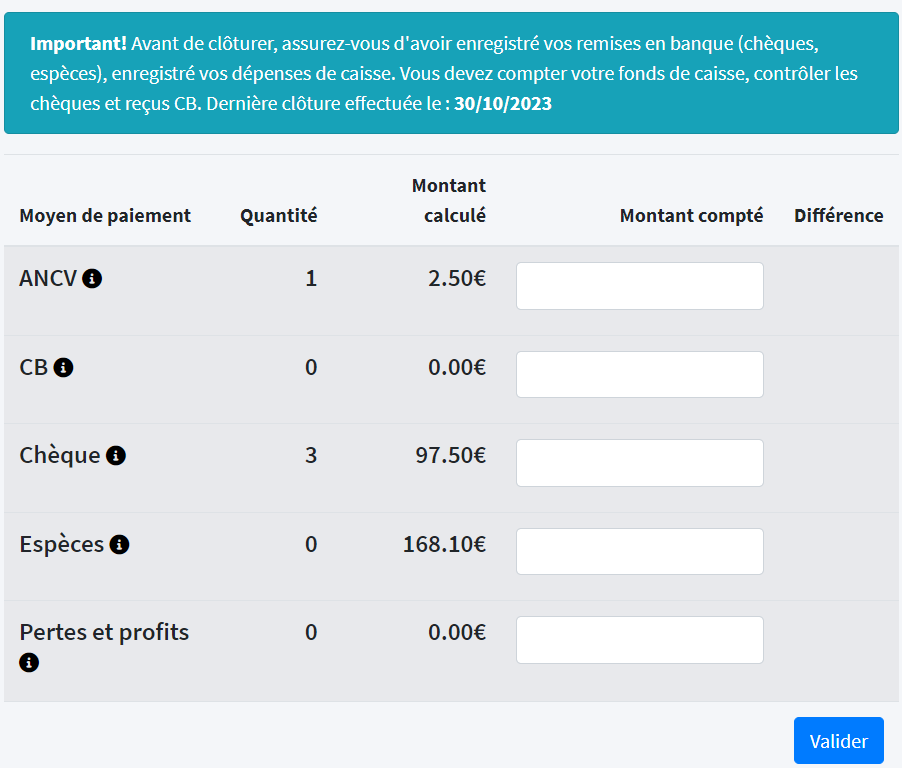This screenshot has width=902, height=768.
Task: Click the Chèque calculated amount 97.50€
Action: click(x=450, y=456)
